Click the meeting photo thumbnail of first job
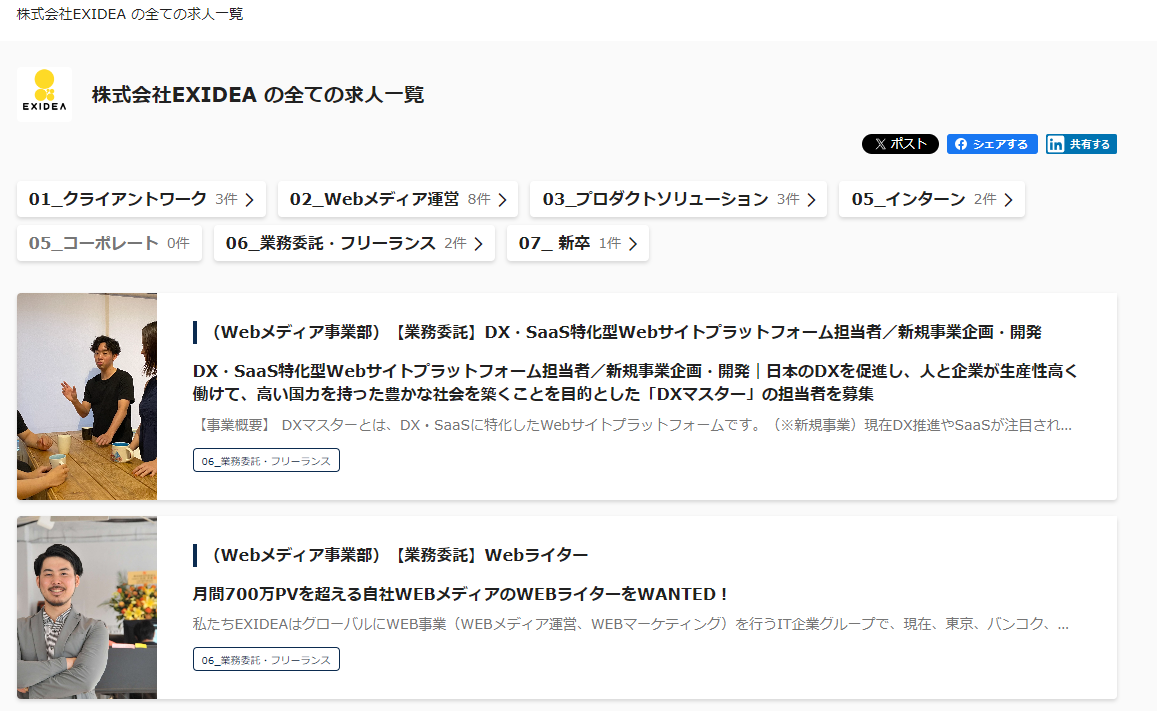The image size is (1157, 711). click(x=87, y=396)
